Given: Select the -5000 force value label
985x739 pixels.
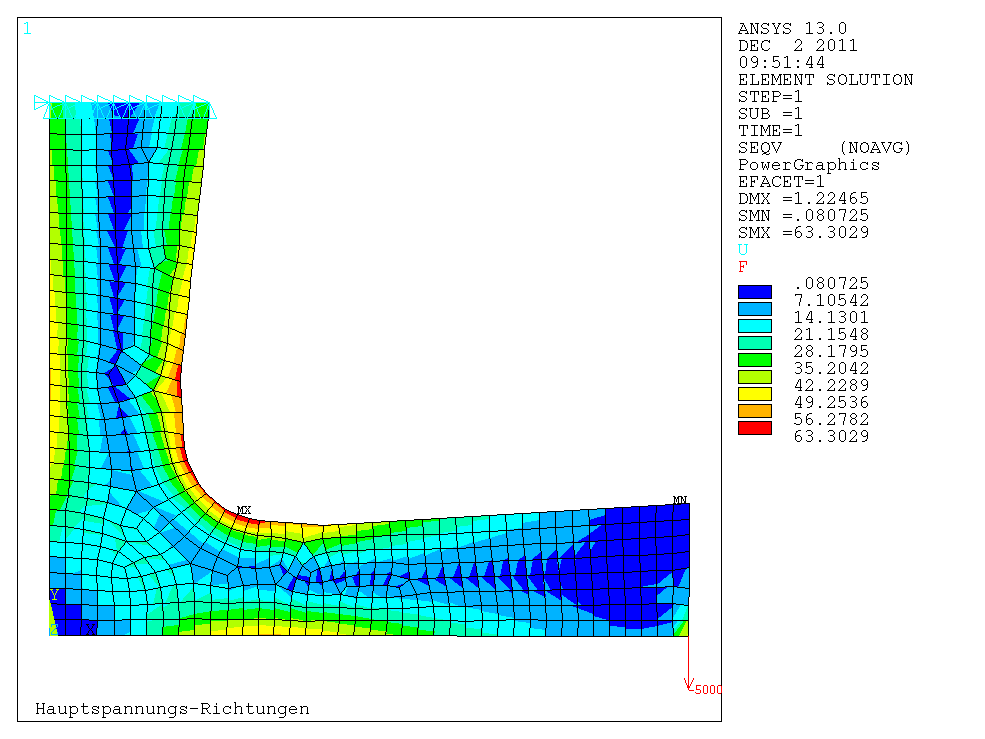Looking at the screenshot, I should click(706, 690).
